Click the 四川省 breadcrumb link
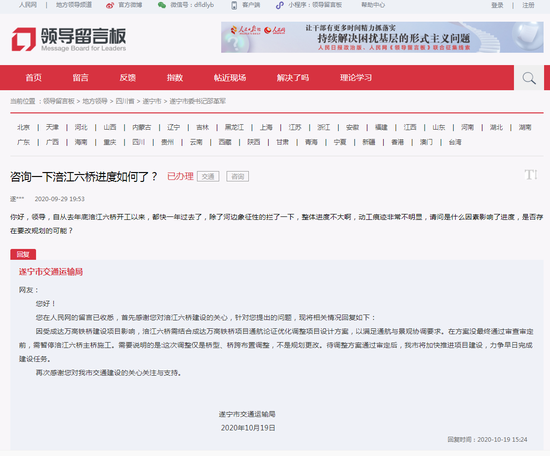550x456 pixels. click(x=125, y=101)
